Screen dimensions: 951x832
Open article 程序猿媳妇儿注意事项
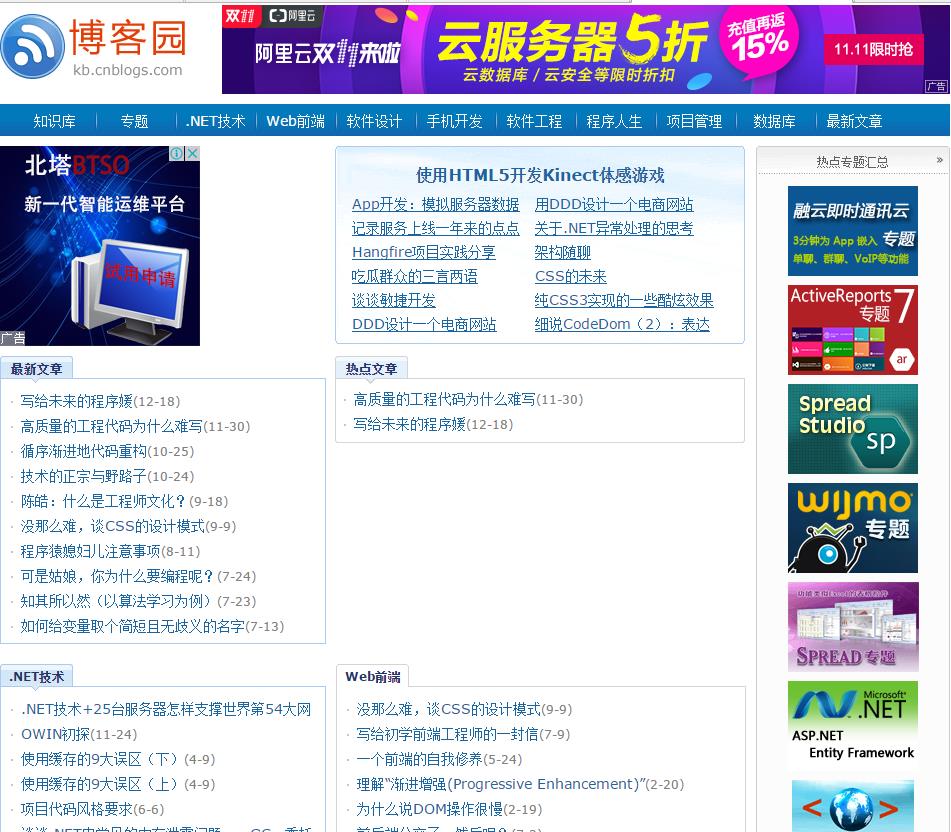click(x=90, y=551)
